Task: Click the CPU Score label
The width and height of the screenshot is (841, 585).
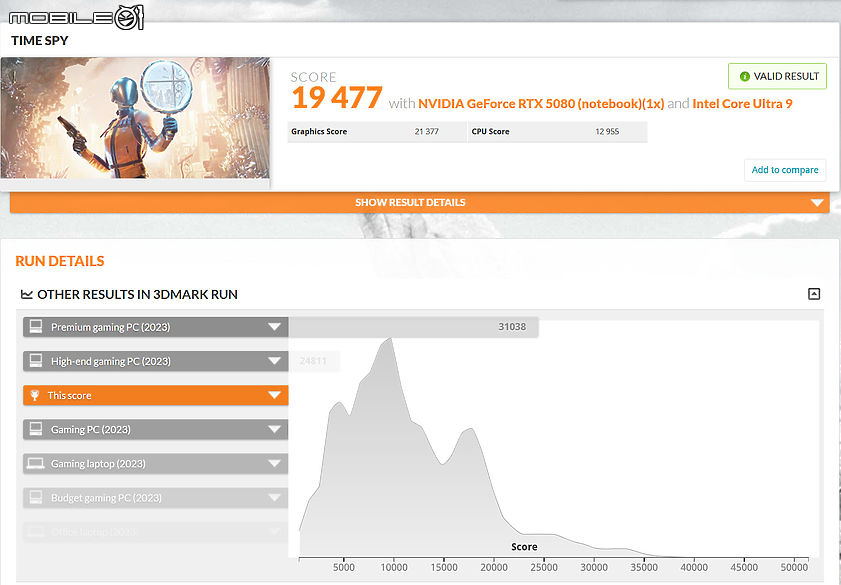Action: (490, 131)
